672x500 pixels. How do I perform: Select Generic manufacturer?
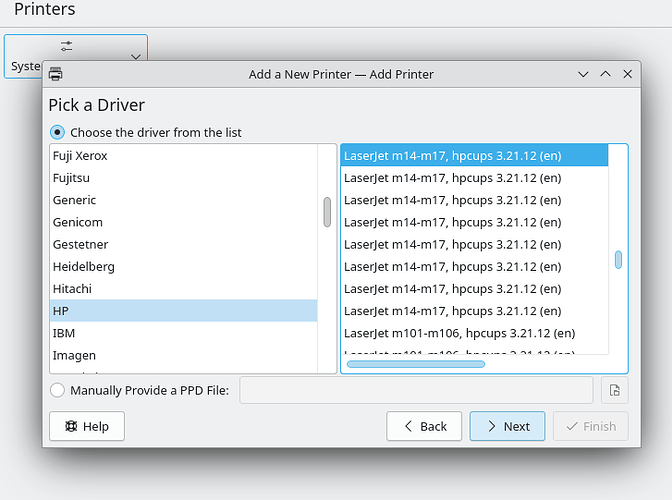click(183, 200)
